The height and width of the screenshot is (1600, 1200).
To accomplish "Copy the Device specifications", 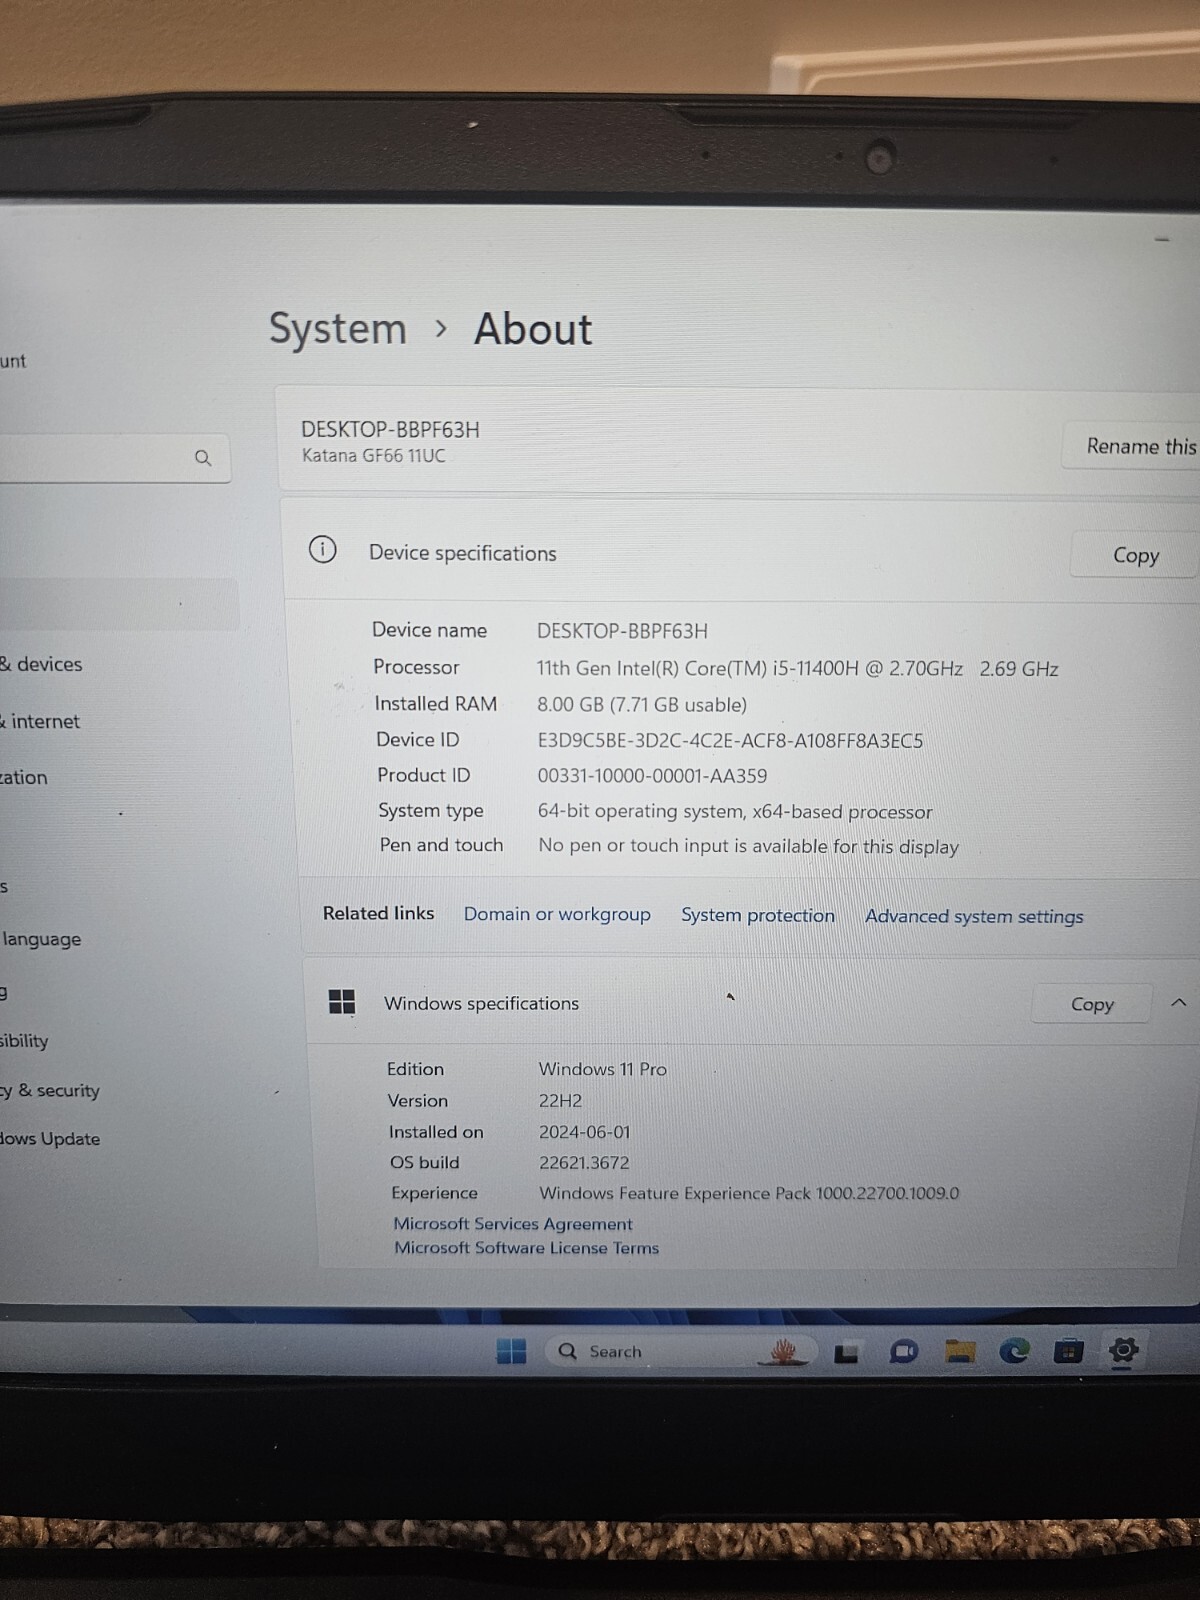I will tap(1134, 555).
